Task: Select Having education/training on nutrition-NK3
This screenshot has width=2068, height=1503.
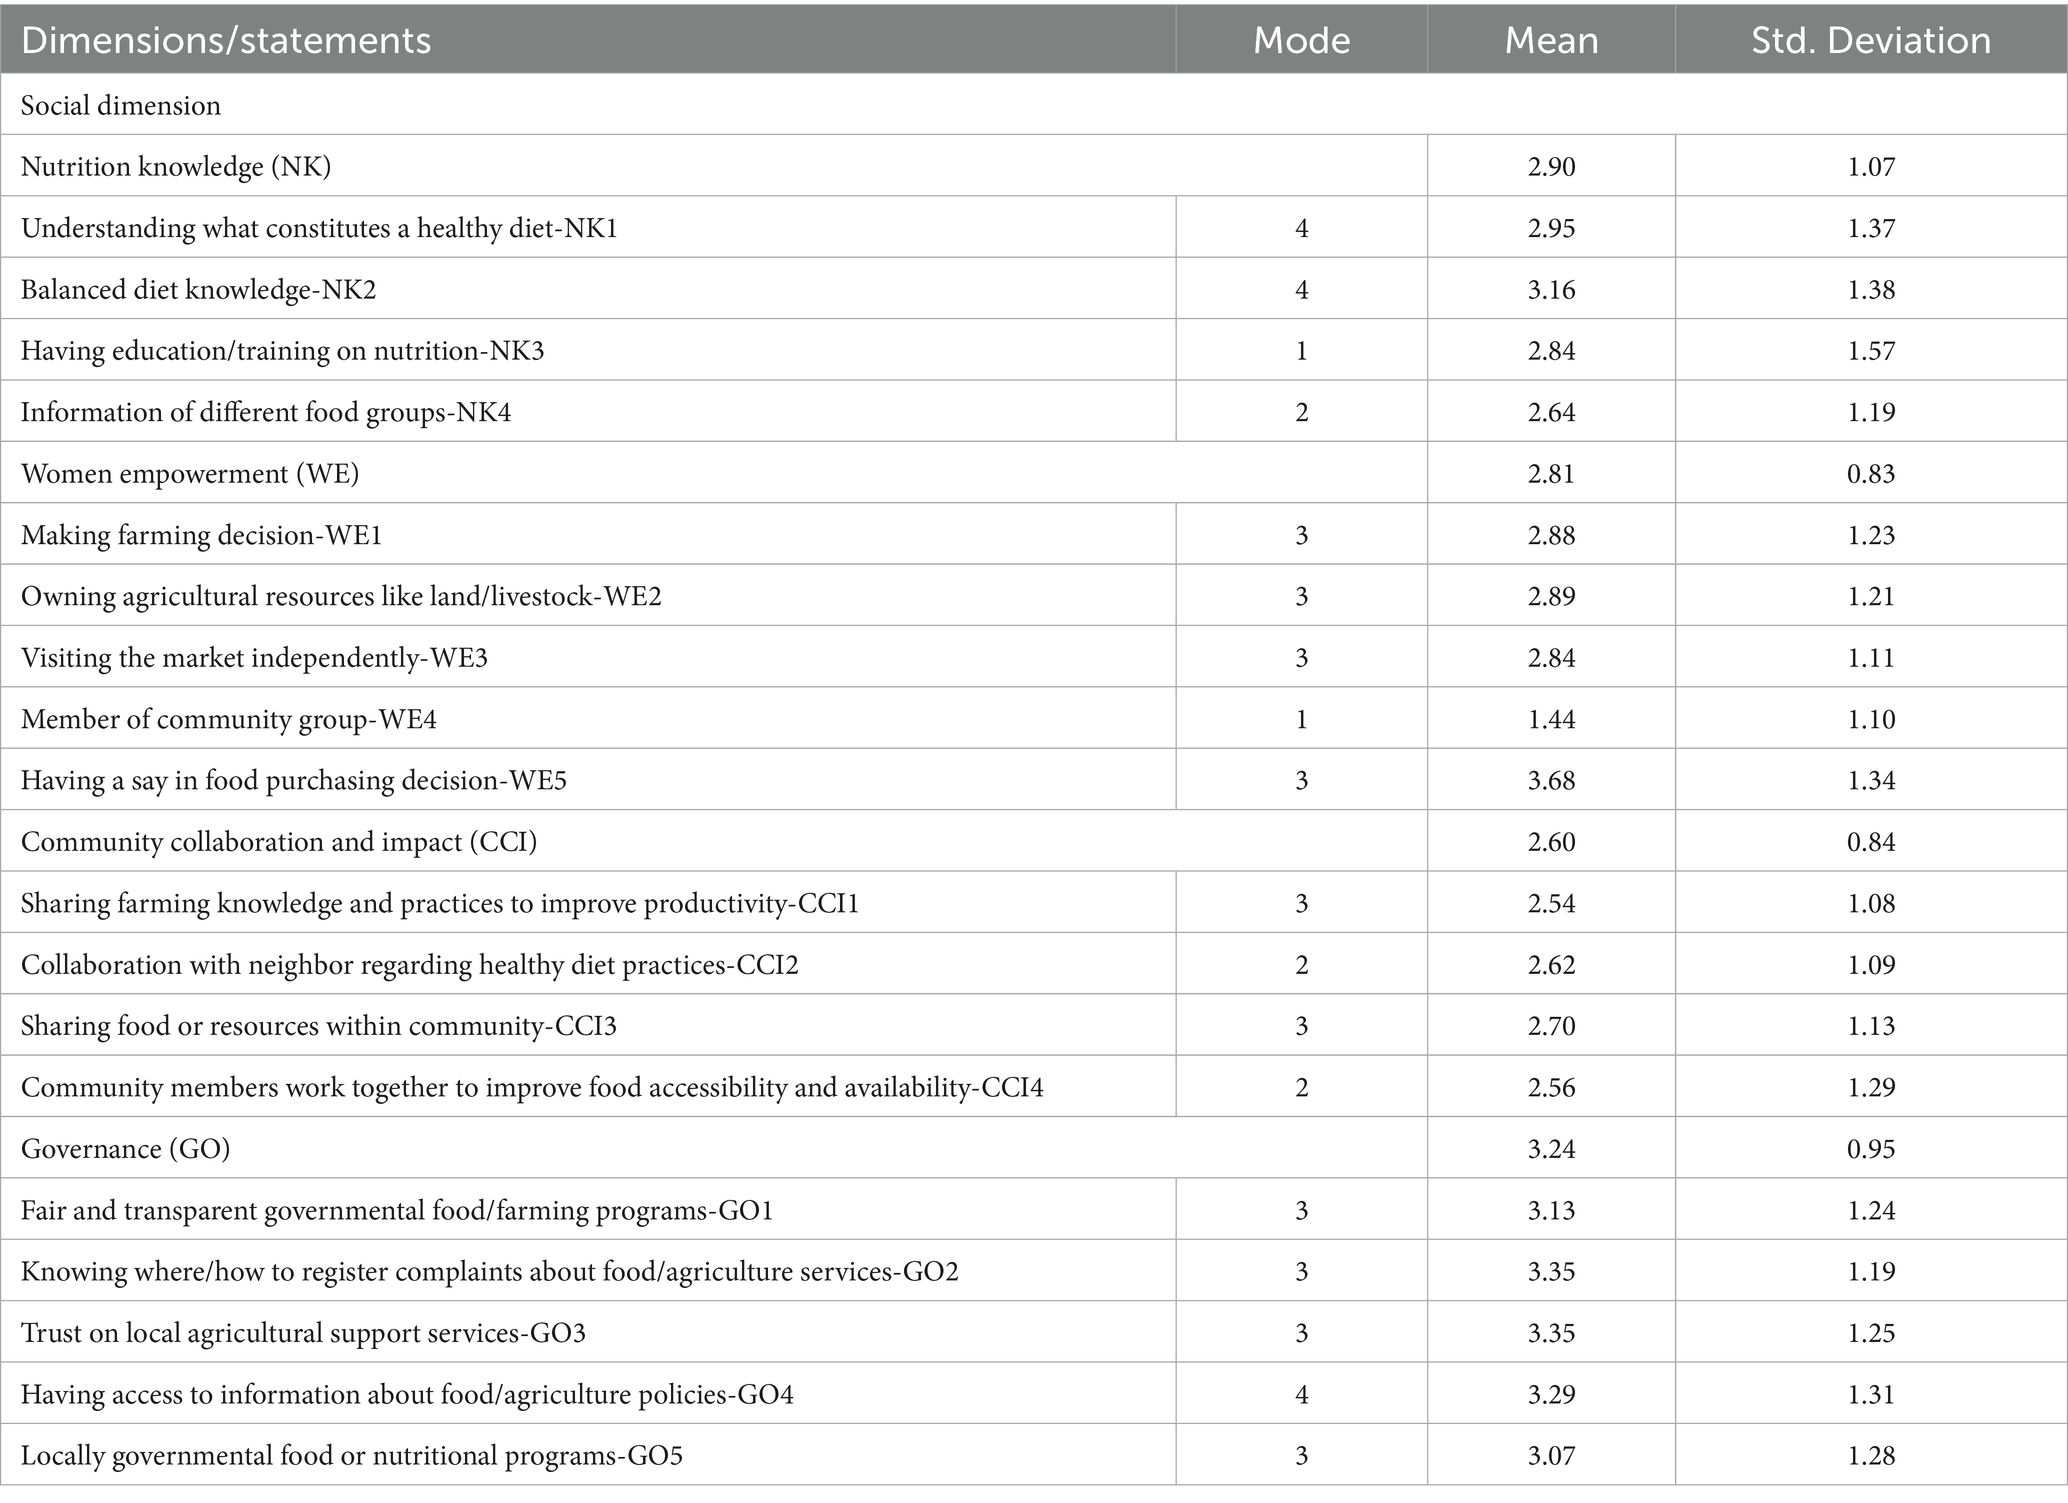Action: pos(282,351)
